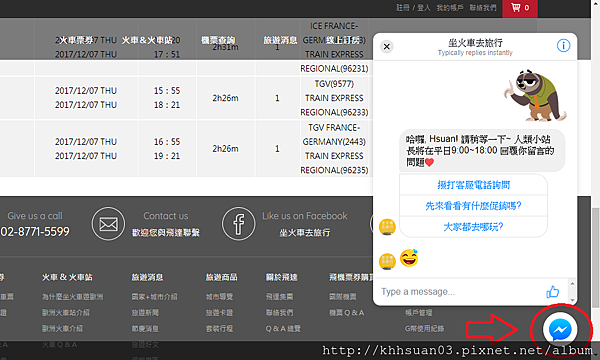Click chat title 坐火車去旅行

point(475,43)
